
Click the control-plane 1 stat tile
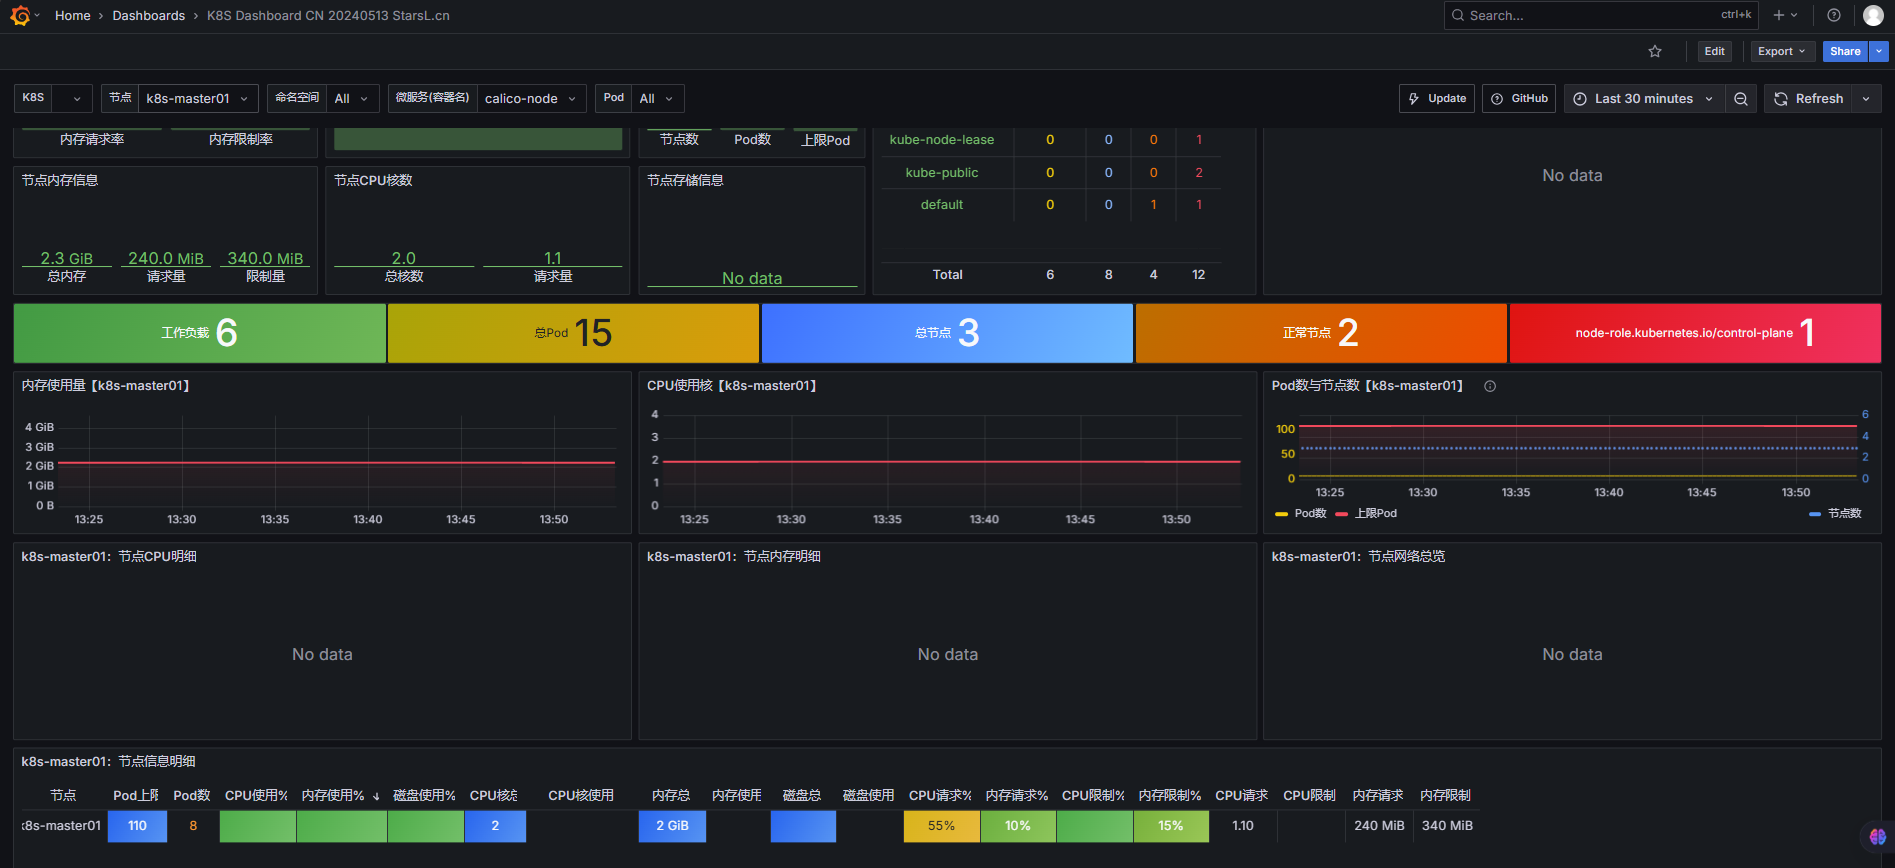1695,333
